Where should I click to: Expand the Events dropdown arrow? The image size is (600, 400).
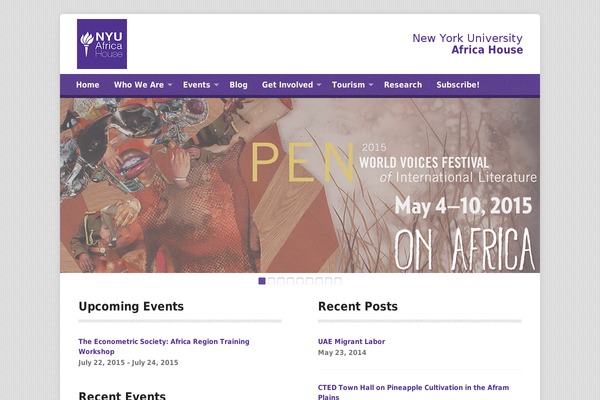pyautogui.click(x=216, y=85)
